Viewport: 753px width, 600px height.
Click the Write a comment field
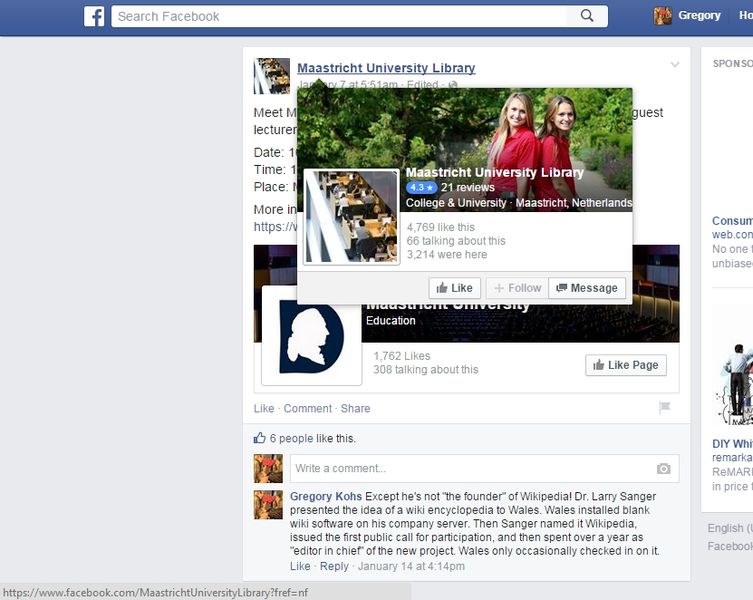coord(470,468)
